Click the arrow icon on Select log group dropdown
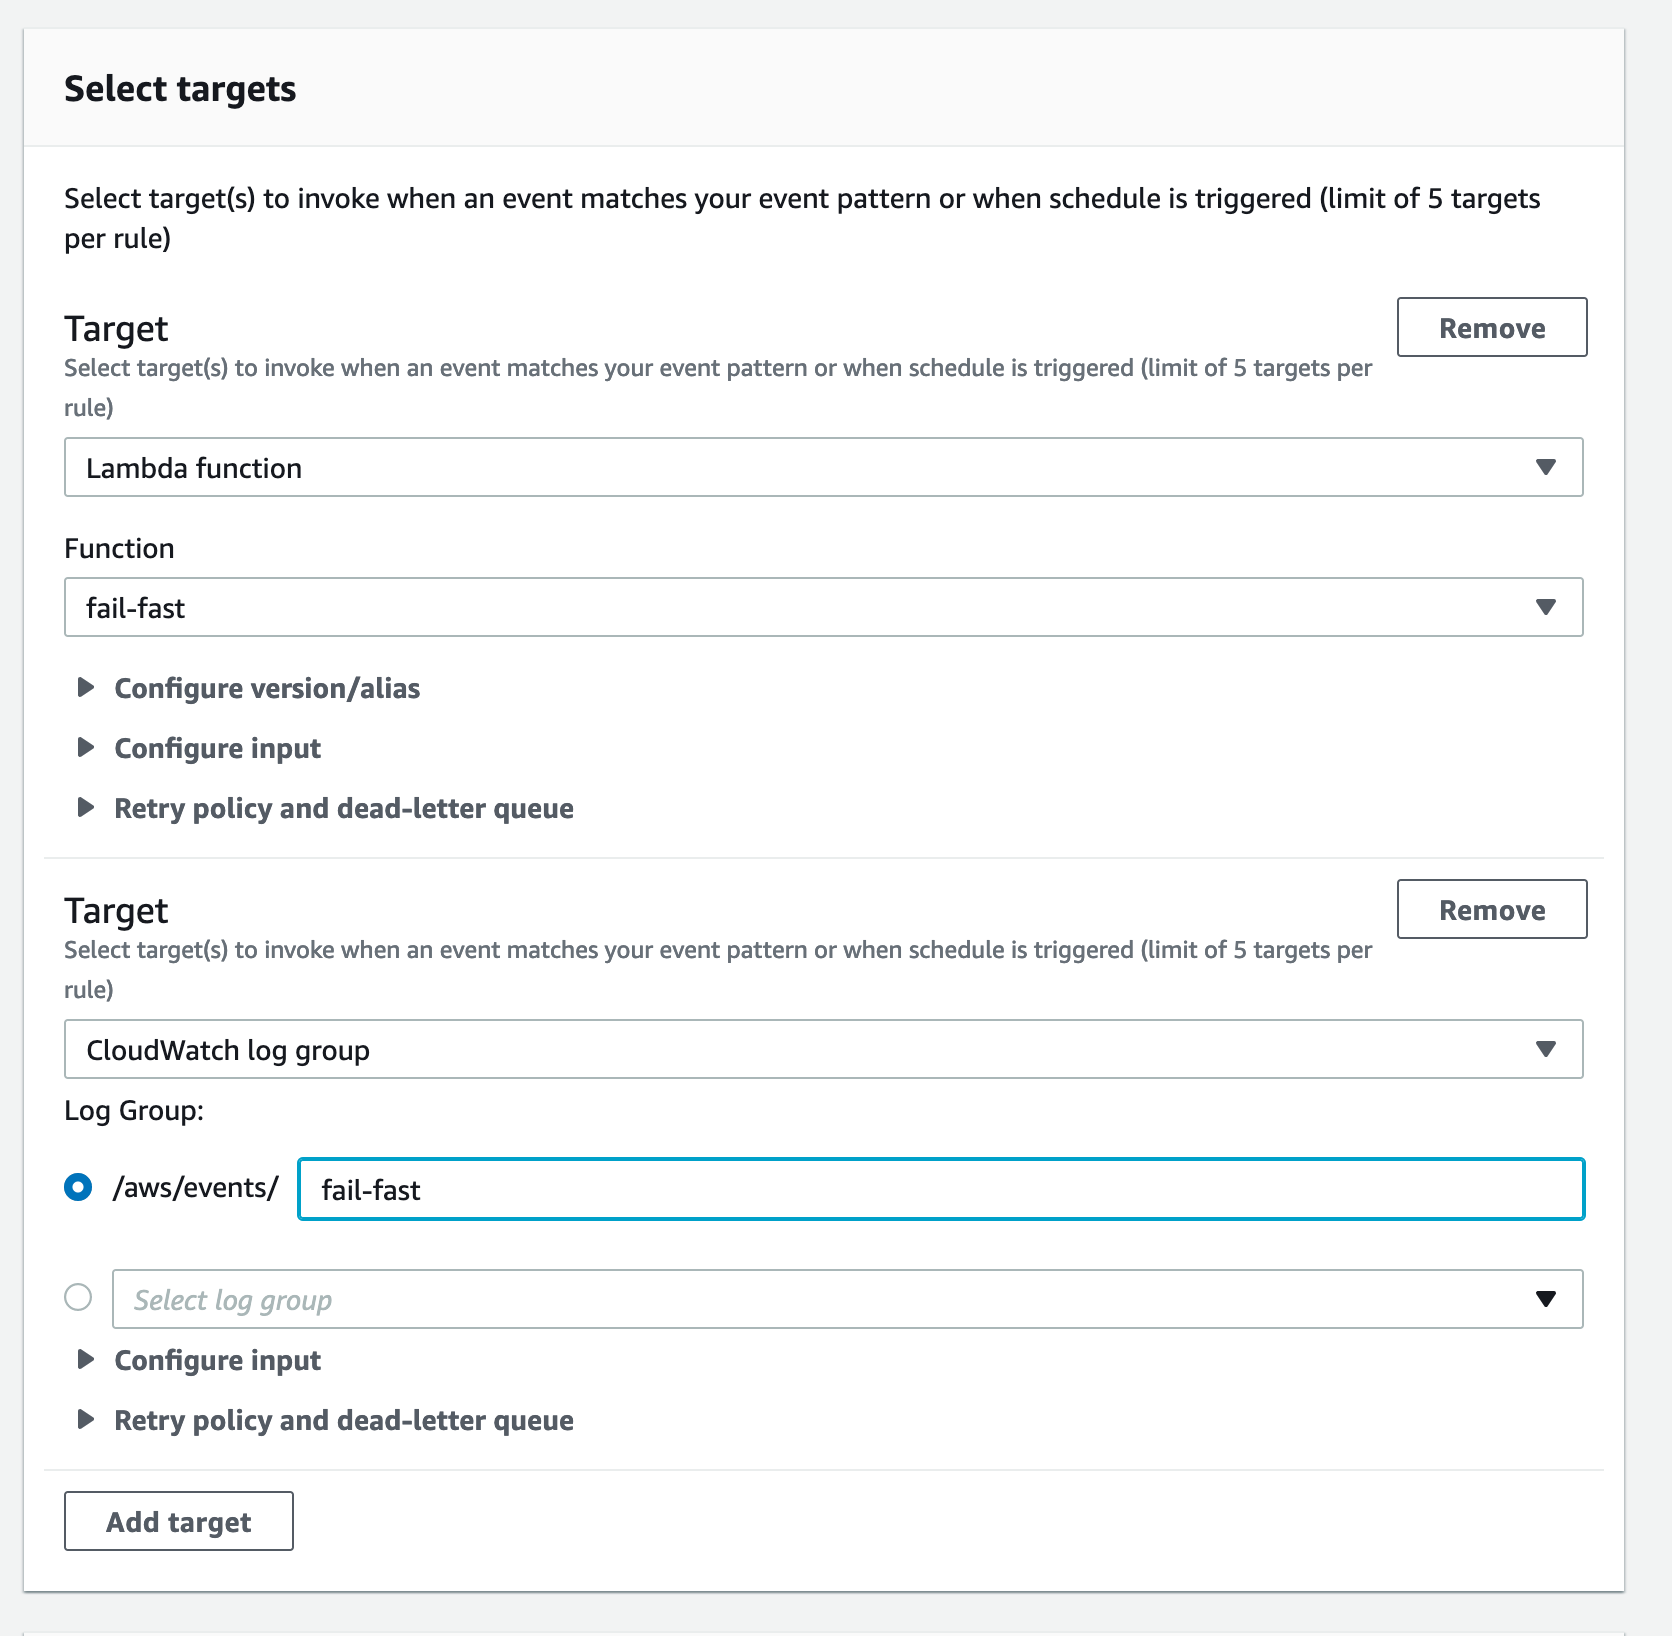The image size is (1672, 1636). [1545, 1299]
